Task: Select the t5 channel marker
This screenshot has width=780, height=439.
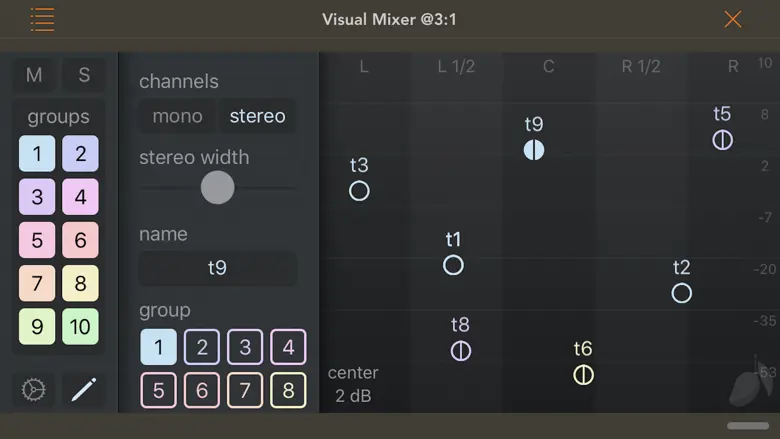Action: (722, 140)
